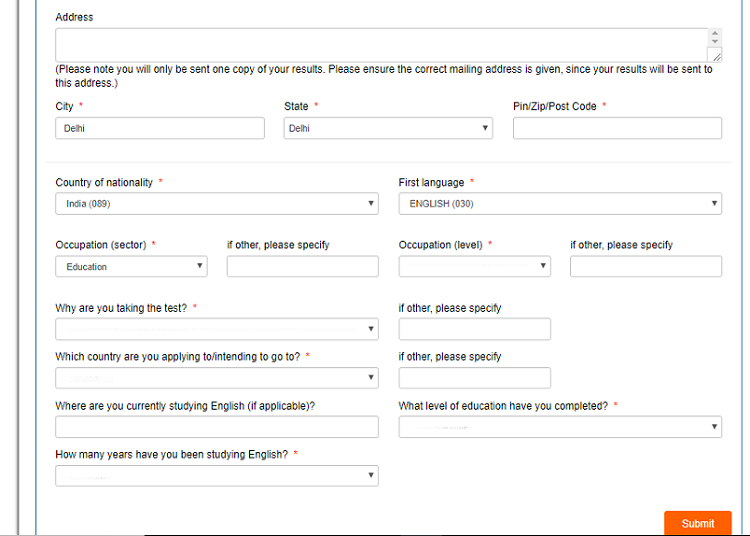
Task: Click the Address text area
Action: [x=380, y=45]
